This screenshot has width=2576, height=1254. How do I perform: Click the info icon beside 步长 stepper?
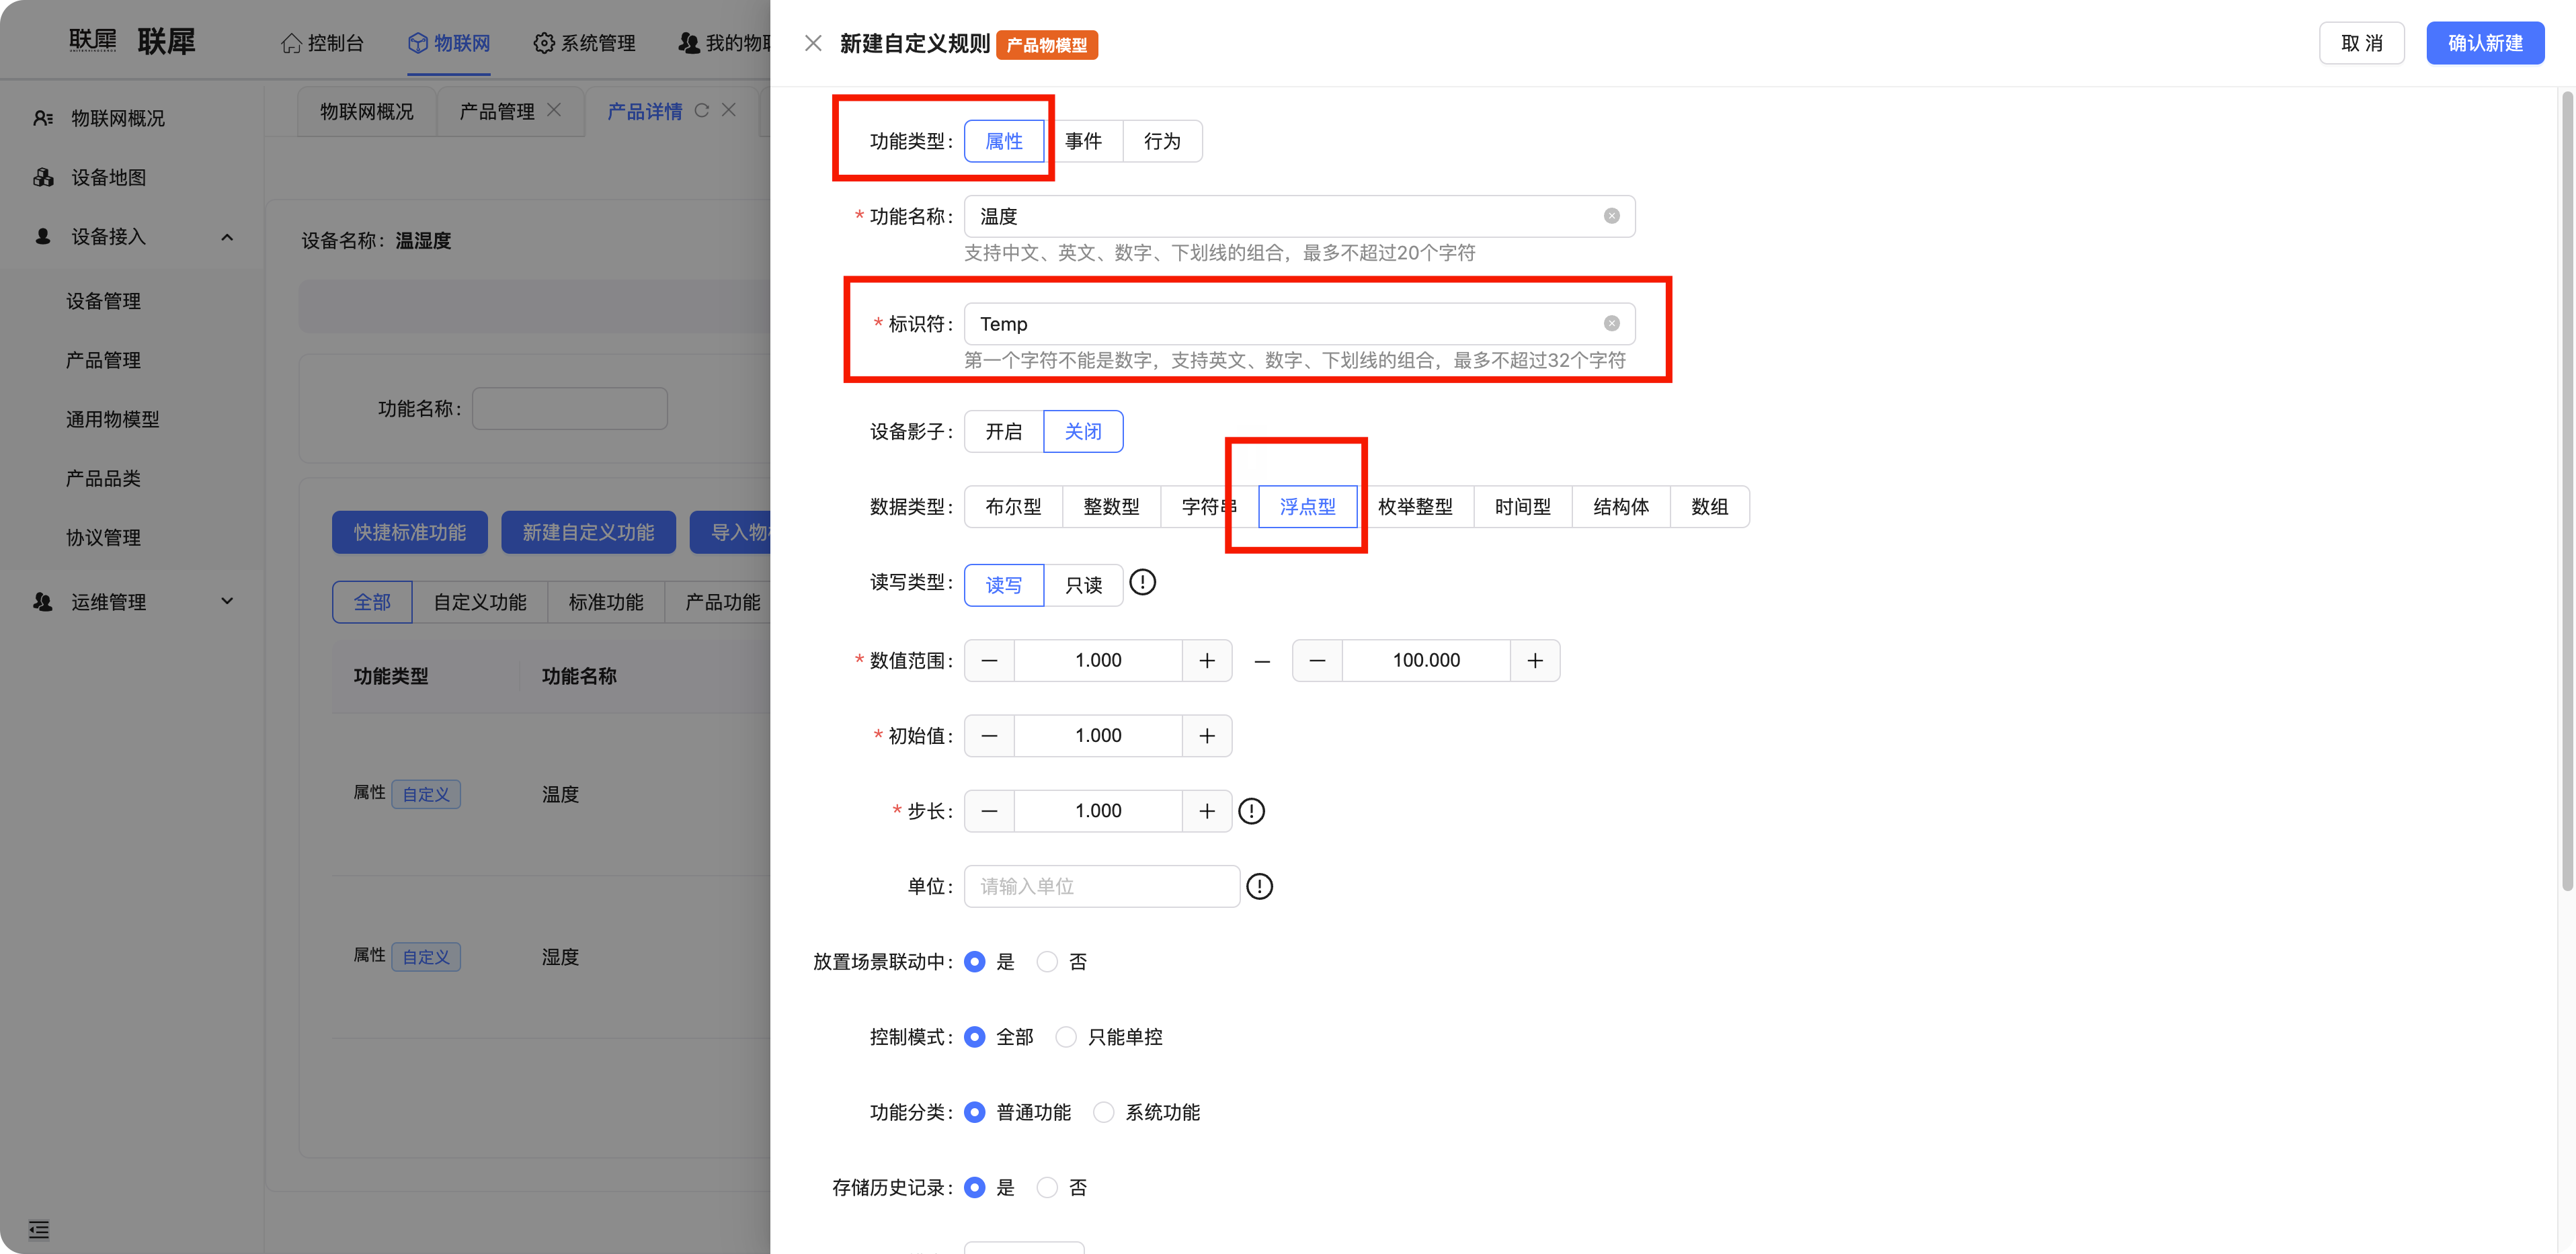pos(1251,811)
